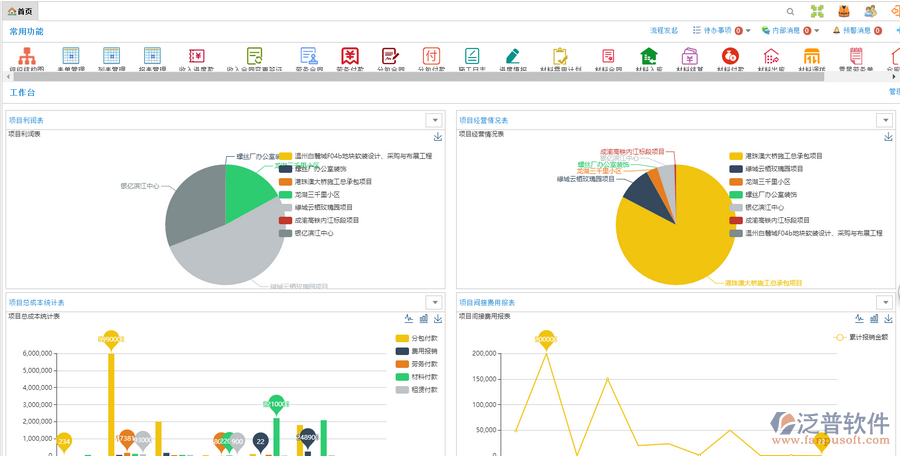This screenshot has width=900, height=456.
Task: Expand the 项目利润表 panel dropdown arrow
Action: click(433, 120)
